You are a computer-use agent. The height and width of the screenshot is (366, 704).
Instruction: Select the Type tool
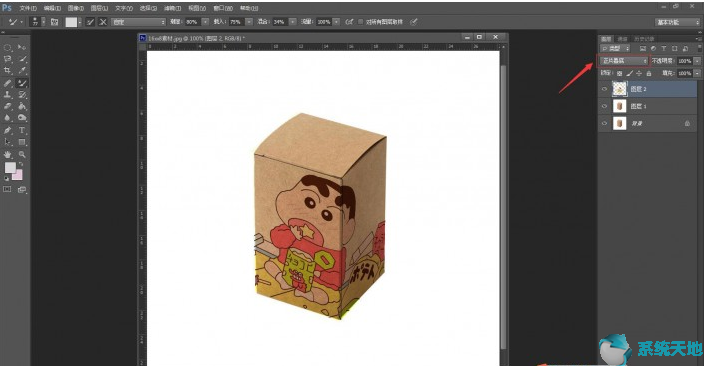coord(22,130)
